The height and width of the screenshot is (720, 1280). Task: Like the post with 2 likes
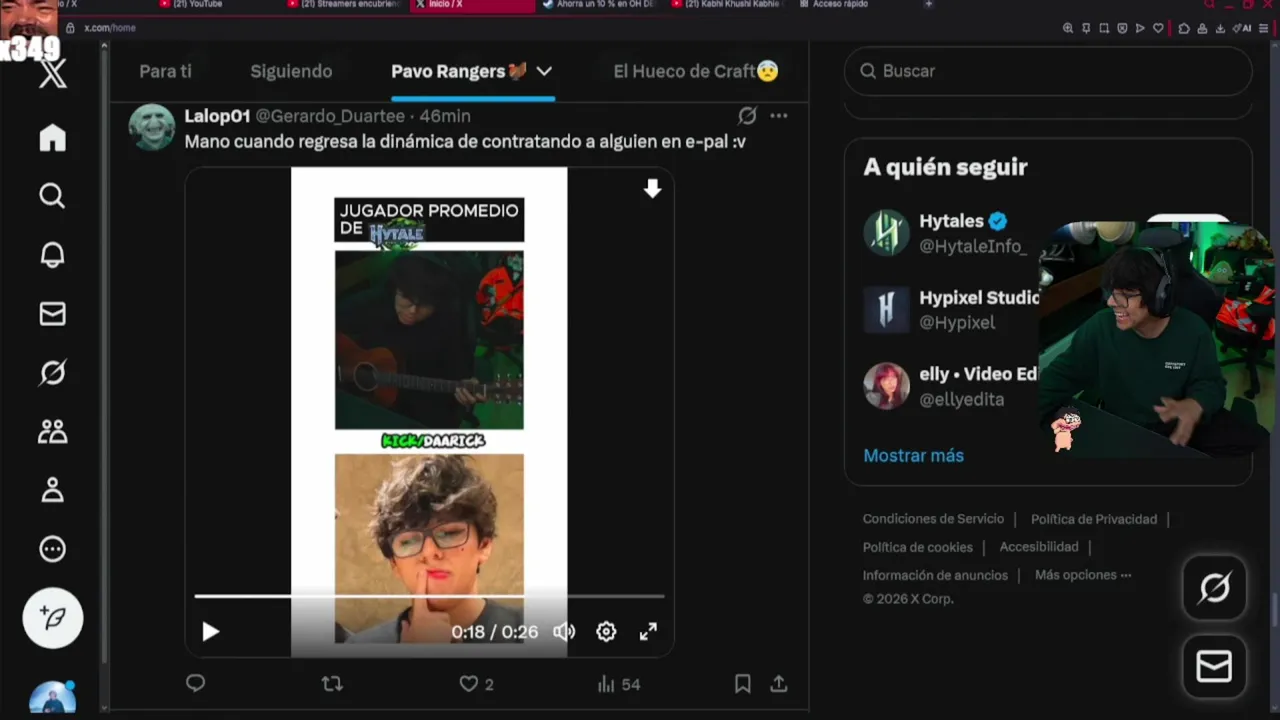pyautogui.click(x=476, y=684)
